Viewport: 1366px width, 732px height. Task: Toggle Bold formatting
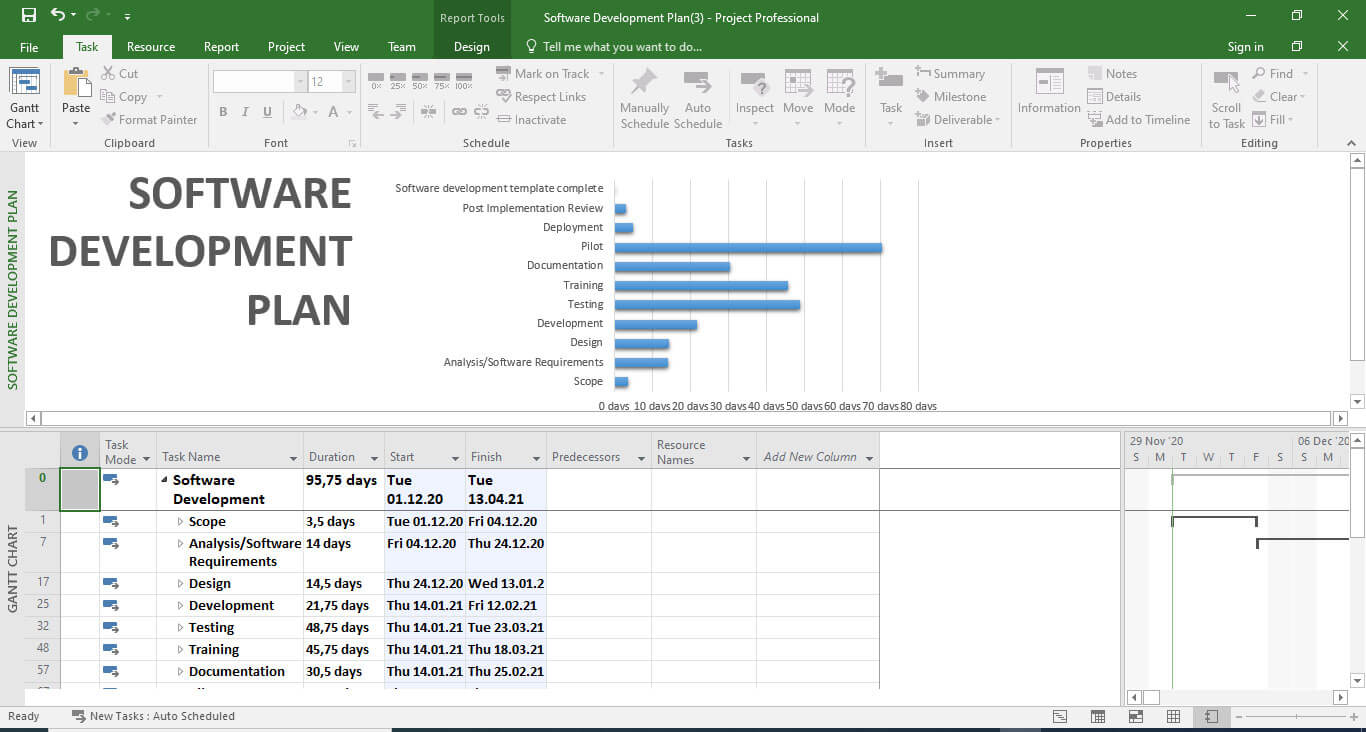click(223, 112)
